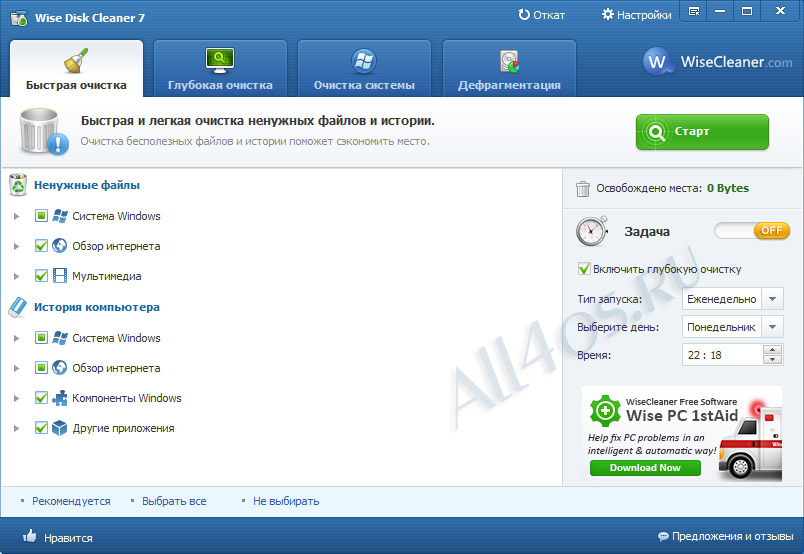The image size is (804, 554).
Task: Click the menu icon left of minimize
Action: [694, 11]
